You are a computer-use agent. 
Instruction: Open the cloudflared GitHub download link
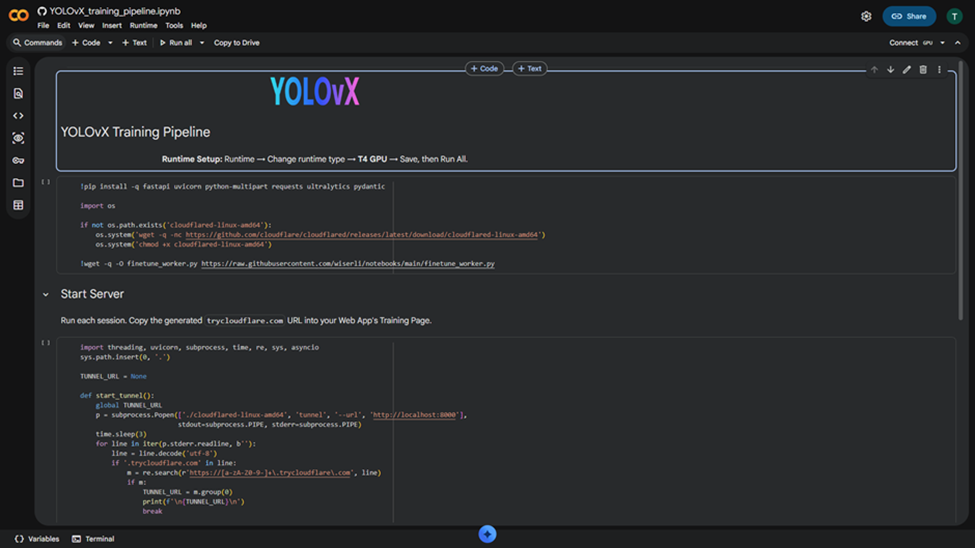(361, 235)
